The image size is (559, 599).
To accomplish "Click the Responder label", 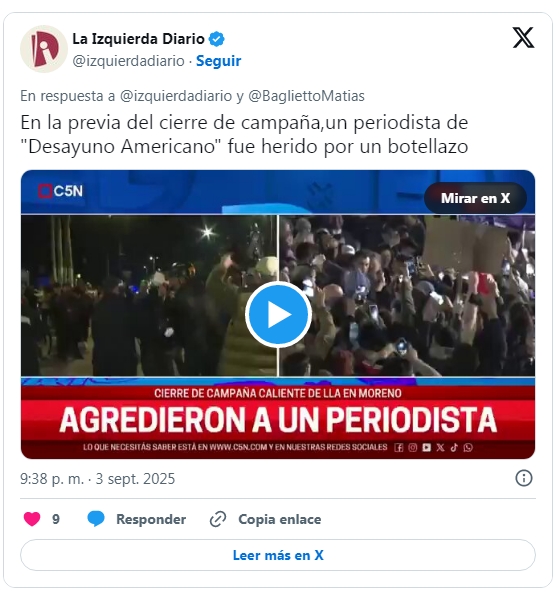I will [151, 519].
